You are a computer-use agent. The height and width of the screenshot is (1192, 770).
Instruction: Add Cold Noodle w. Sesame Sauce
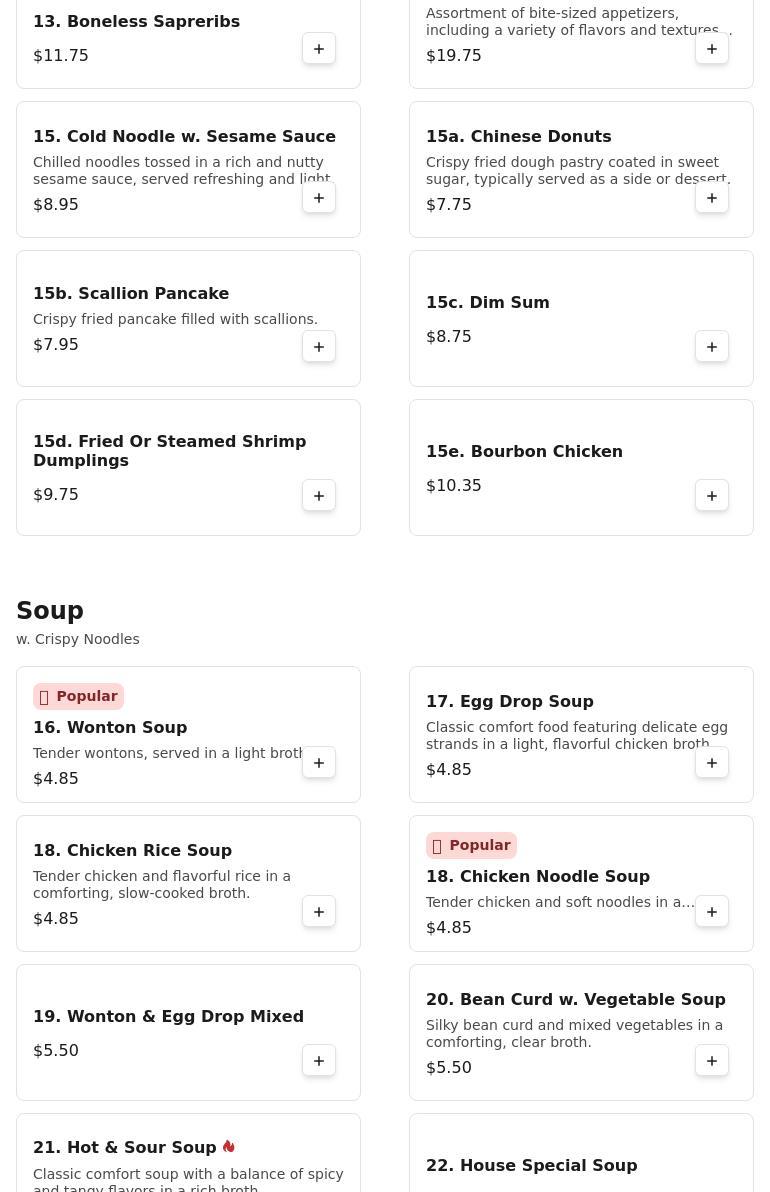click(319, 198)
